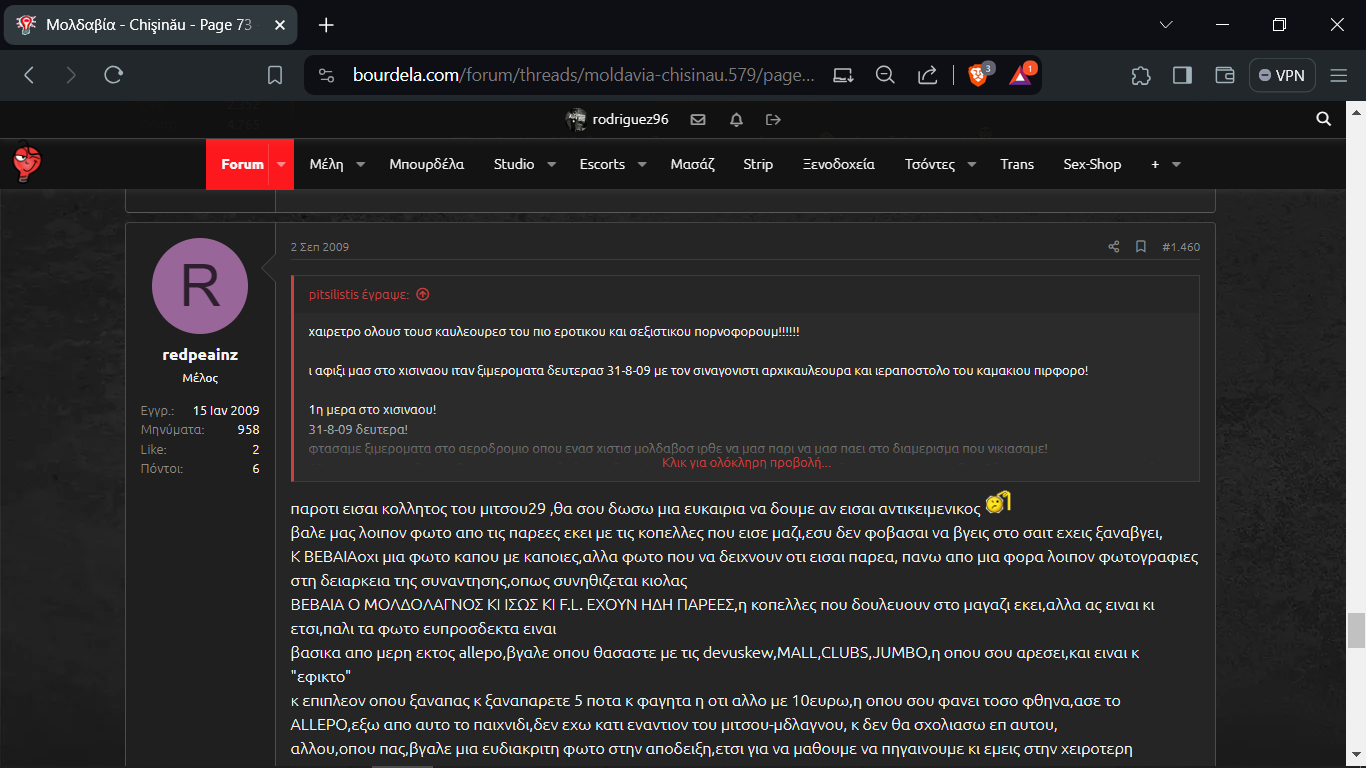
Task: Open the inbox envelope icon
Action: (698, 119)
